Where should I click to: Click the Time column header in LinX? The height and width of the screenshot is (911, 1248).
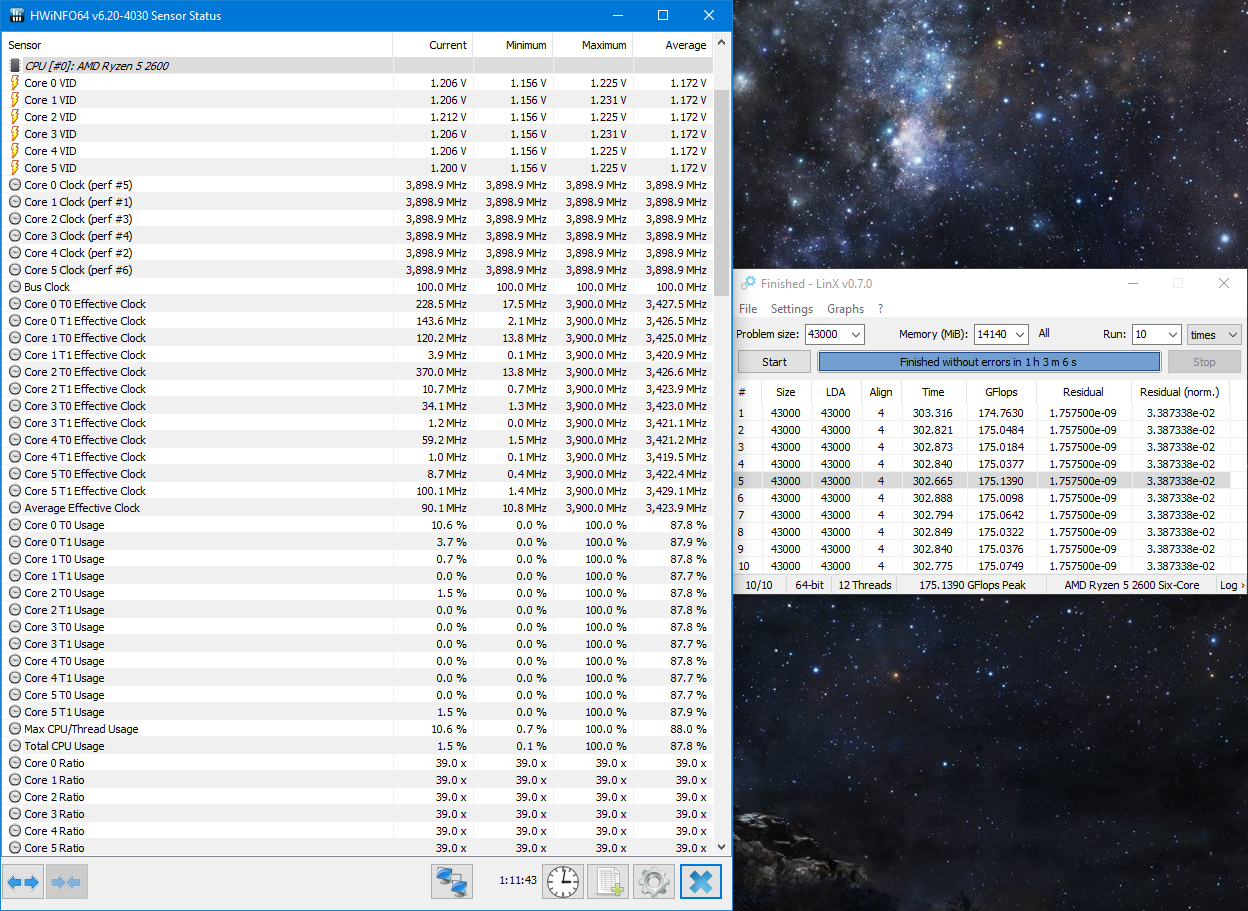click(933, 392)
